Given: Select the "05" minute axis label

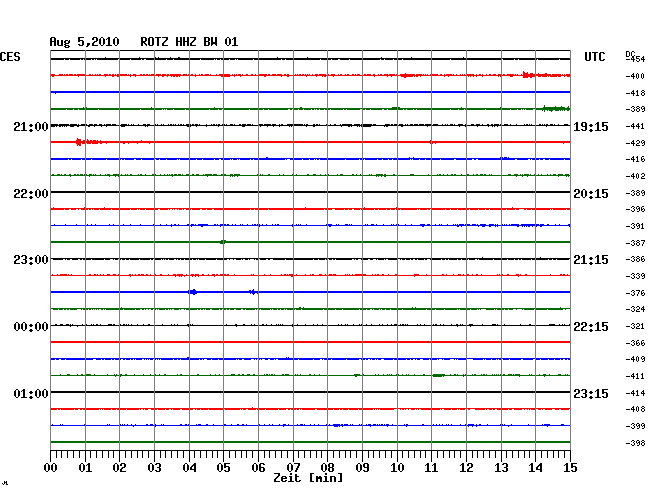Looking at the screenshot, I should tap(223, 468).
